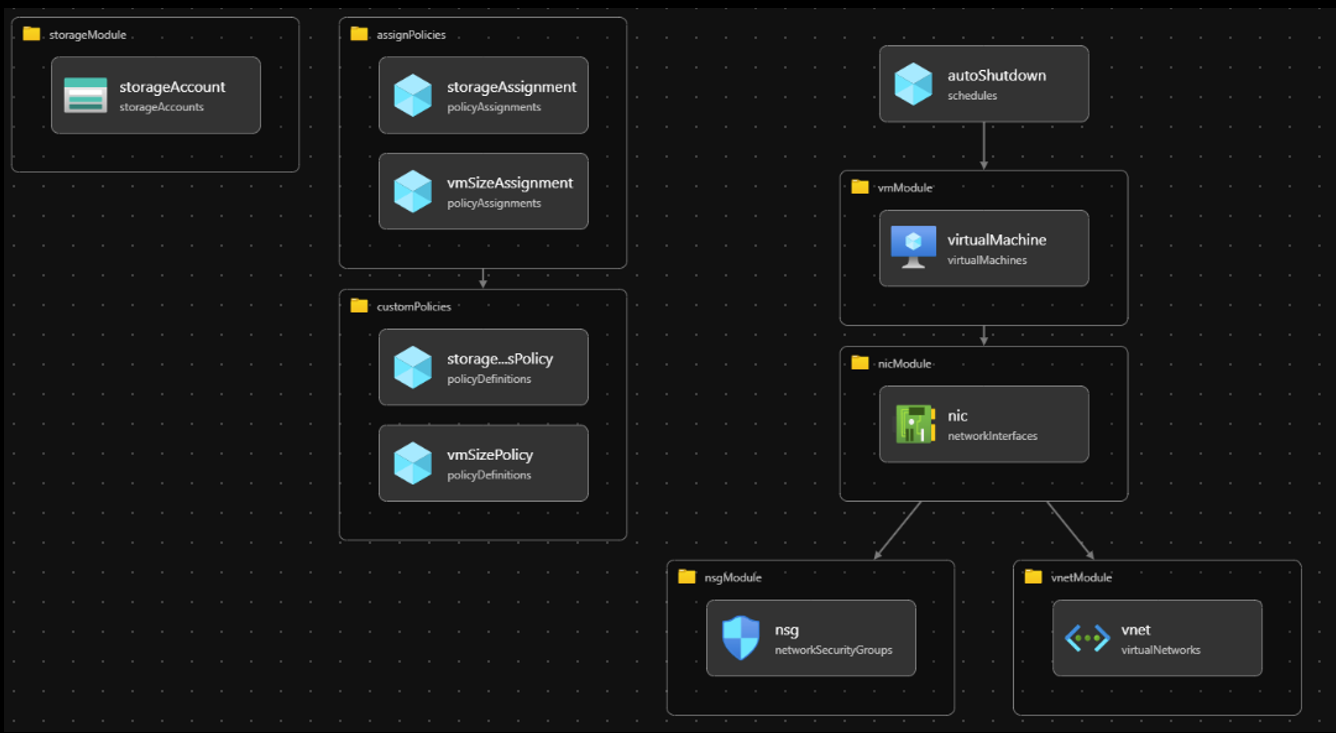Click the vnetModule module label
The image size is (1336, 733).
coord(1081,577)
